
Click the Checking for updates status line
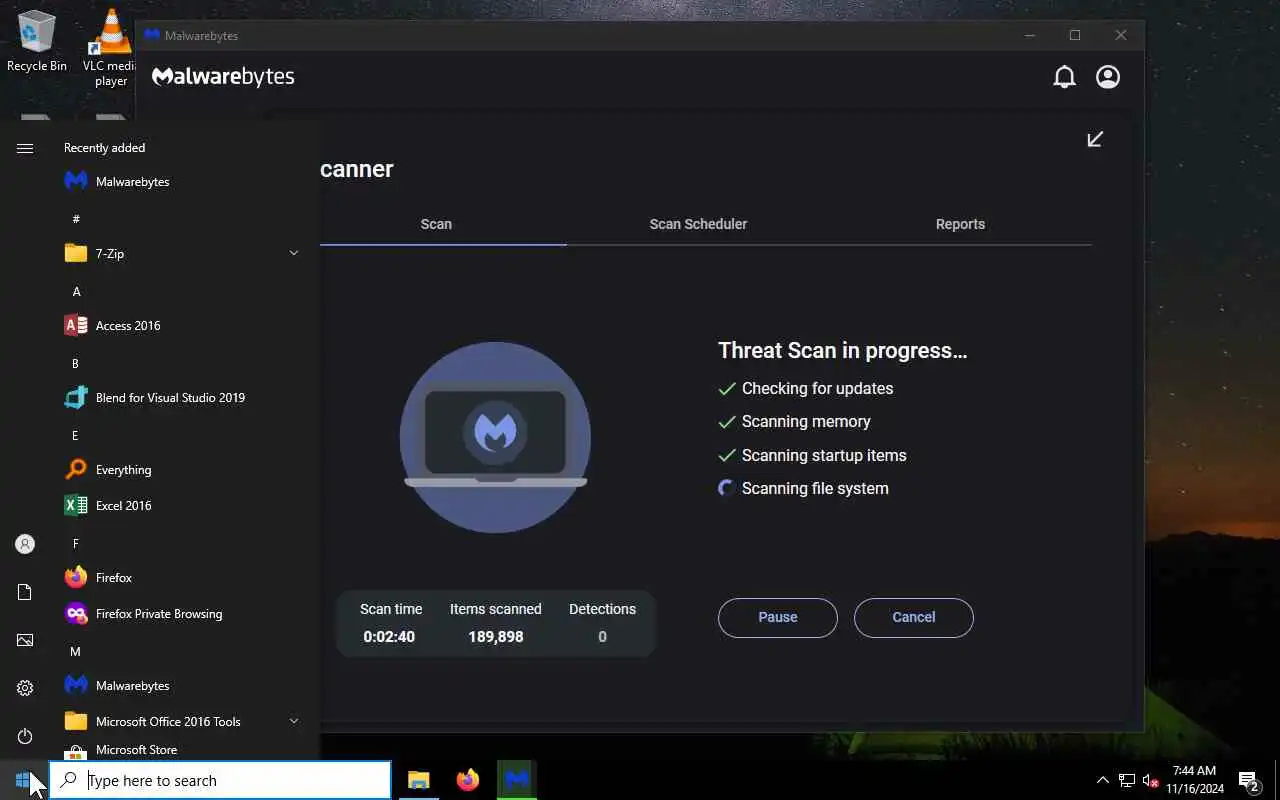click(806, 388)
